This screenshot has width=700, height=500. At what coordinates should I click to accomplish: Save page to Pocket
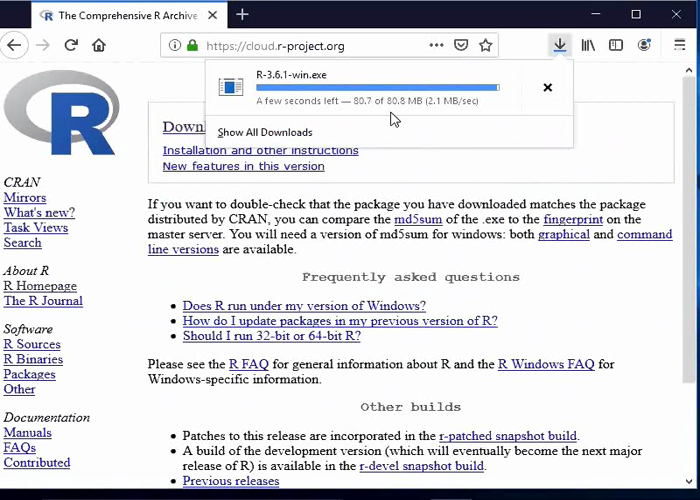point(461,45)
